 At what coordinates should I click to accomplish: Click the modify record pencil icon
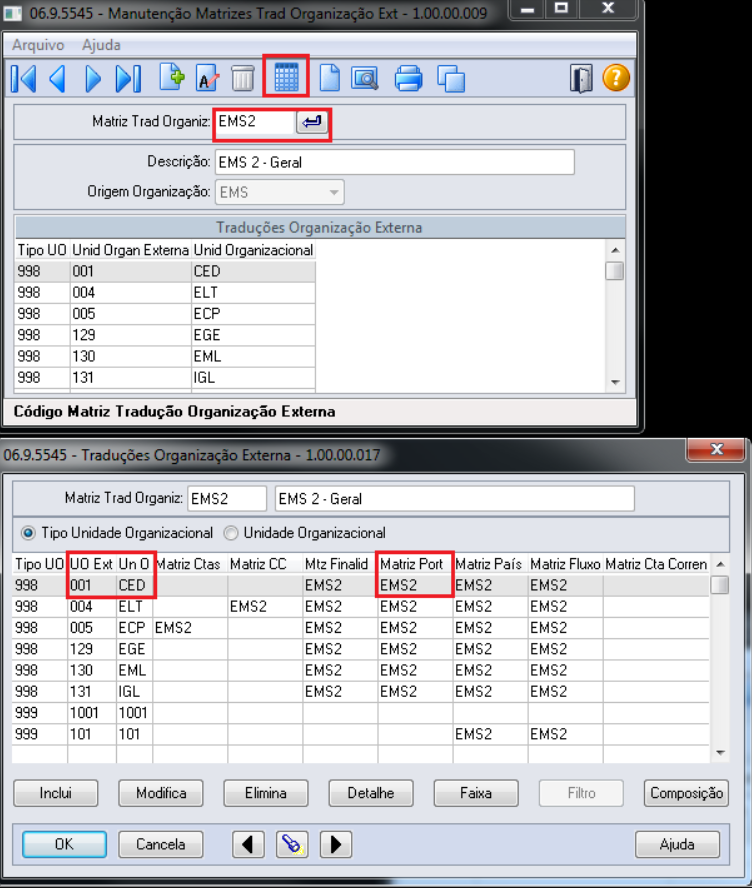pyautogui.click(x=207, y=78)
